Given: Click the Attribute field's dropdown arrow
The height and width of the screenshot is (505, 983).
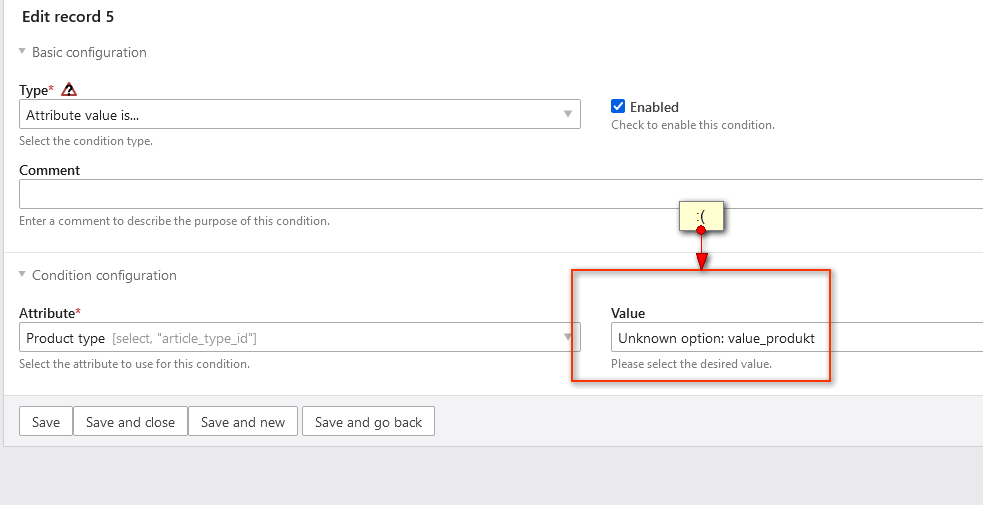Looking at the screenshot, I should pyautogui.click(x=567, y=338).
